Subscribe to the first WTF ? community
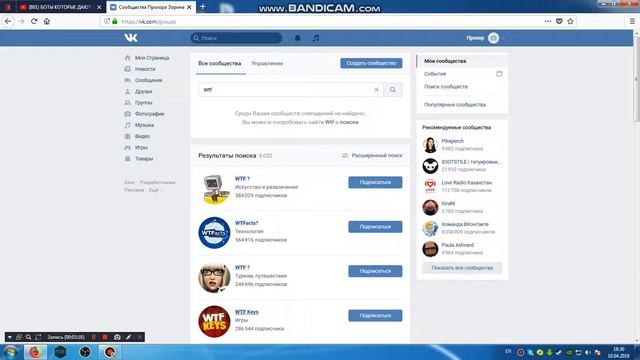640x360 pixels. point(375,182)
